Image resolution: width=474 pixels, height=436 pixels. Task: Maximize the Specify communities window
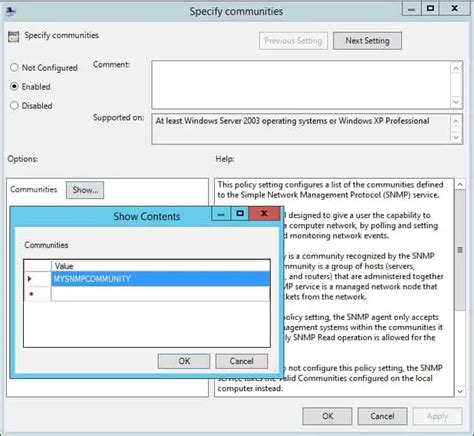click(x=430, y=8)
